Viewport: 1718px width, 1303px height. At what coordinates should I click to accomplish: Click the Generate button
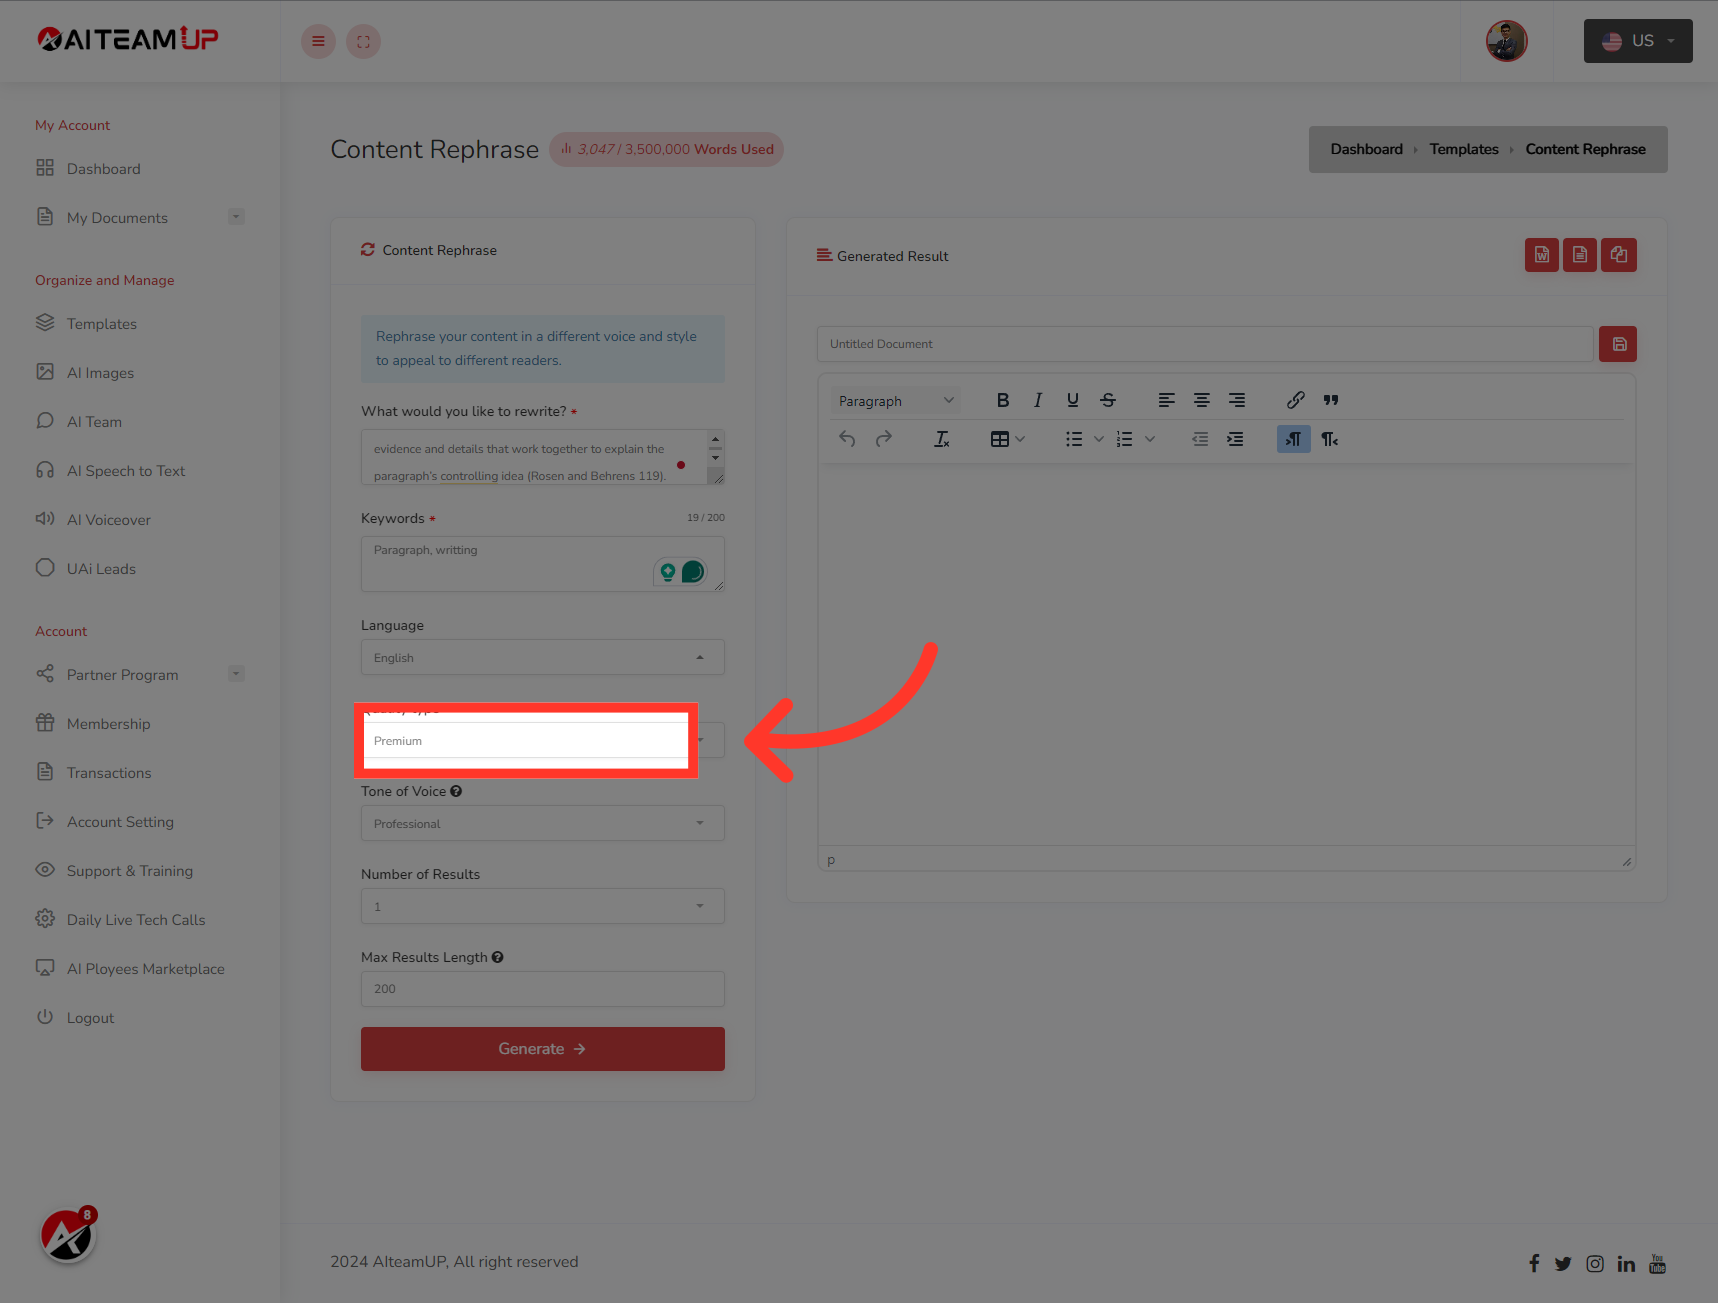543,1049
